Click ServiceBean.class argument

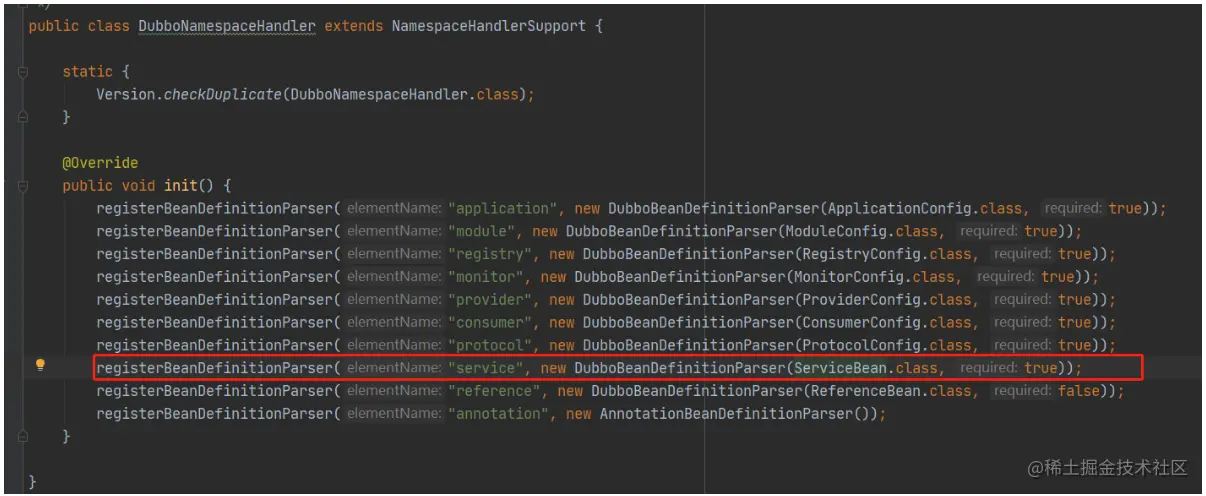[x=867, y=368]
